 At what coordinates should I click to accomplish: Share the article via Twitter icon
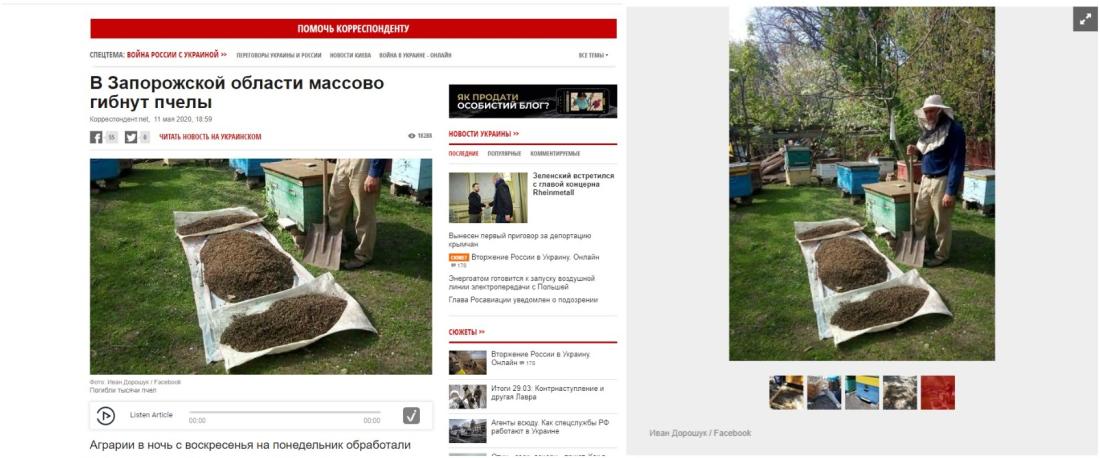click(131, 137)
